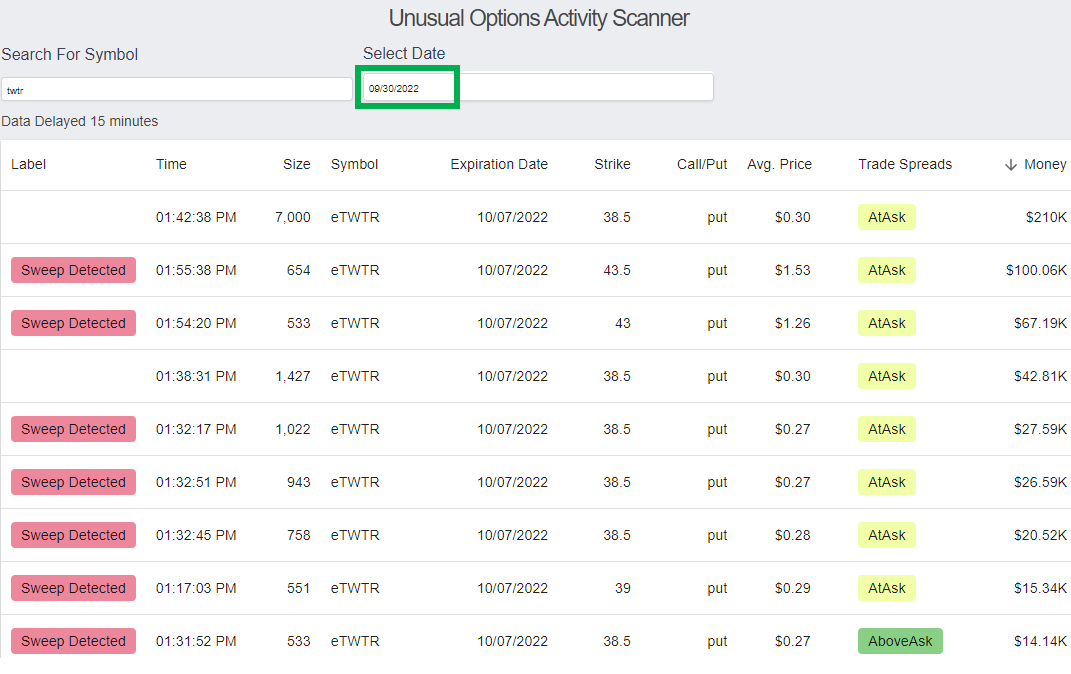Click the money value $67.19K

(1040, 323)
